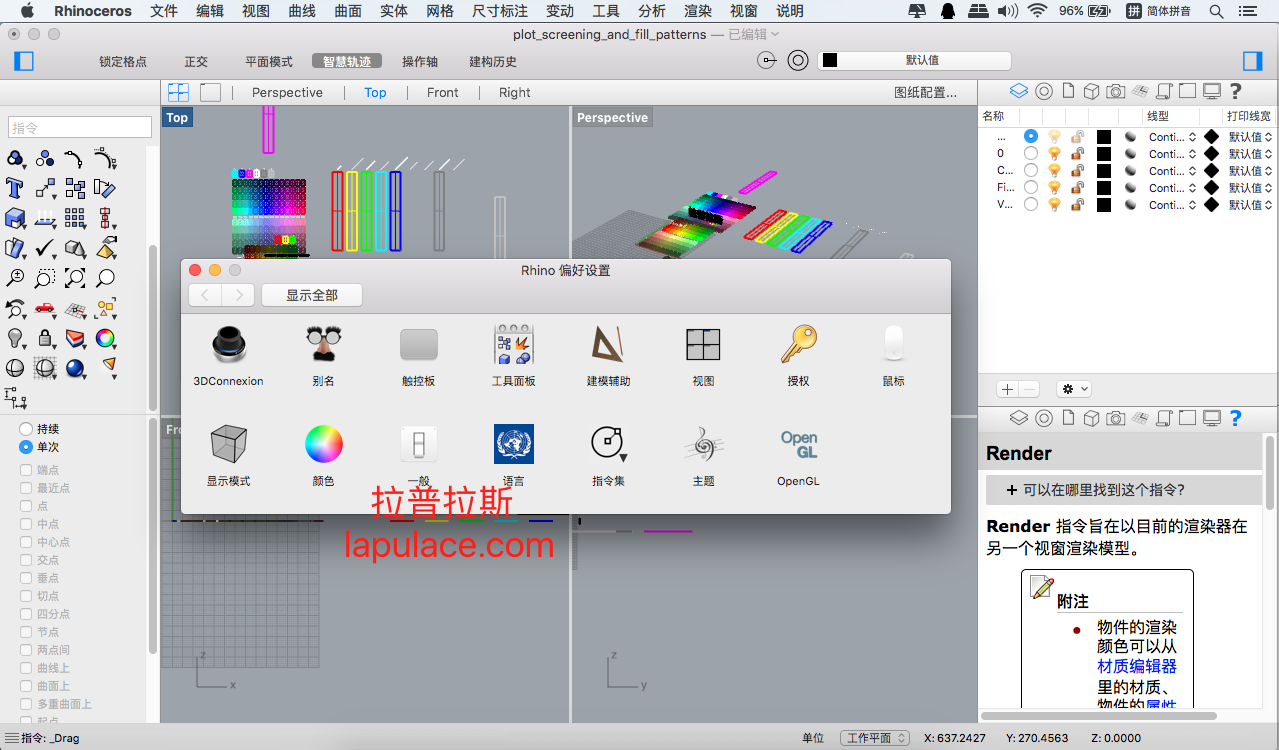Screen dimensions: 1279x750
Task: Click the checkmark Check objects tool
Action: (x=45, y=248)
